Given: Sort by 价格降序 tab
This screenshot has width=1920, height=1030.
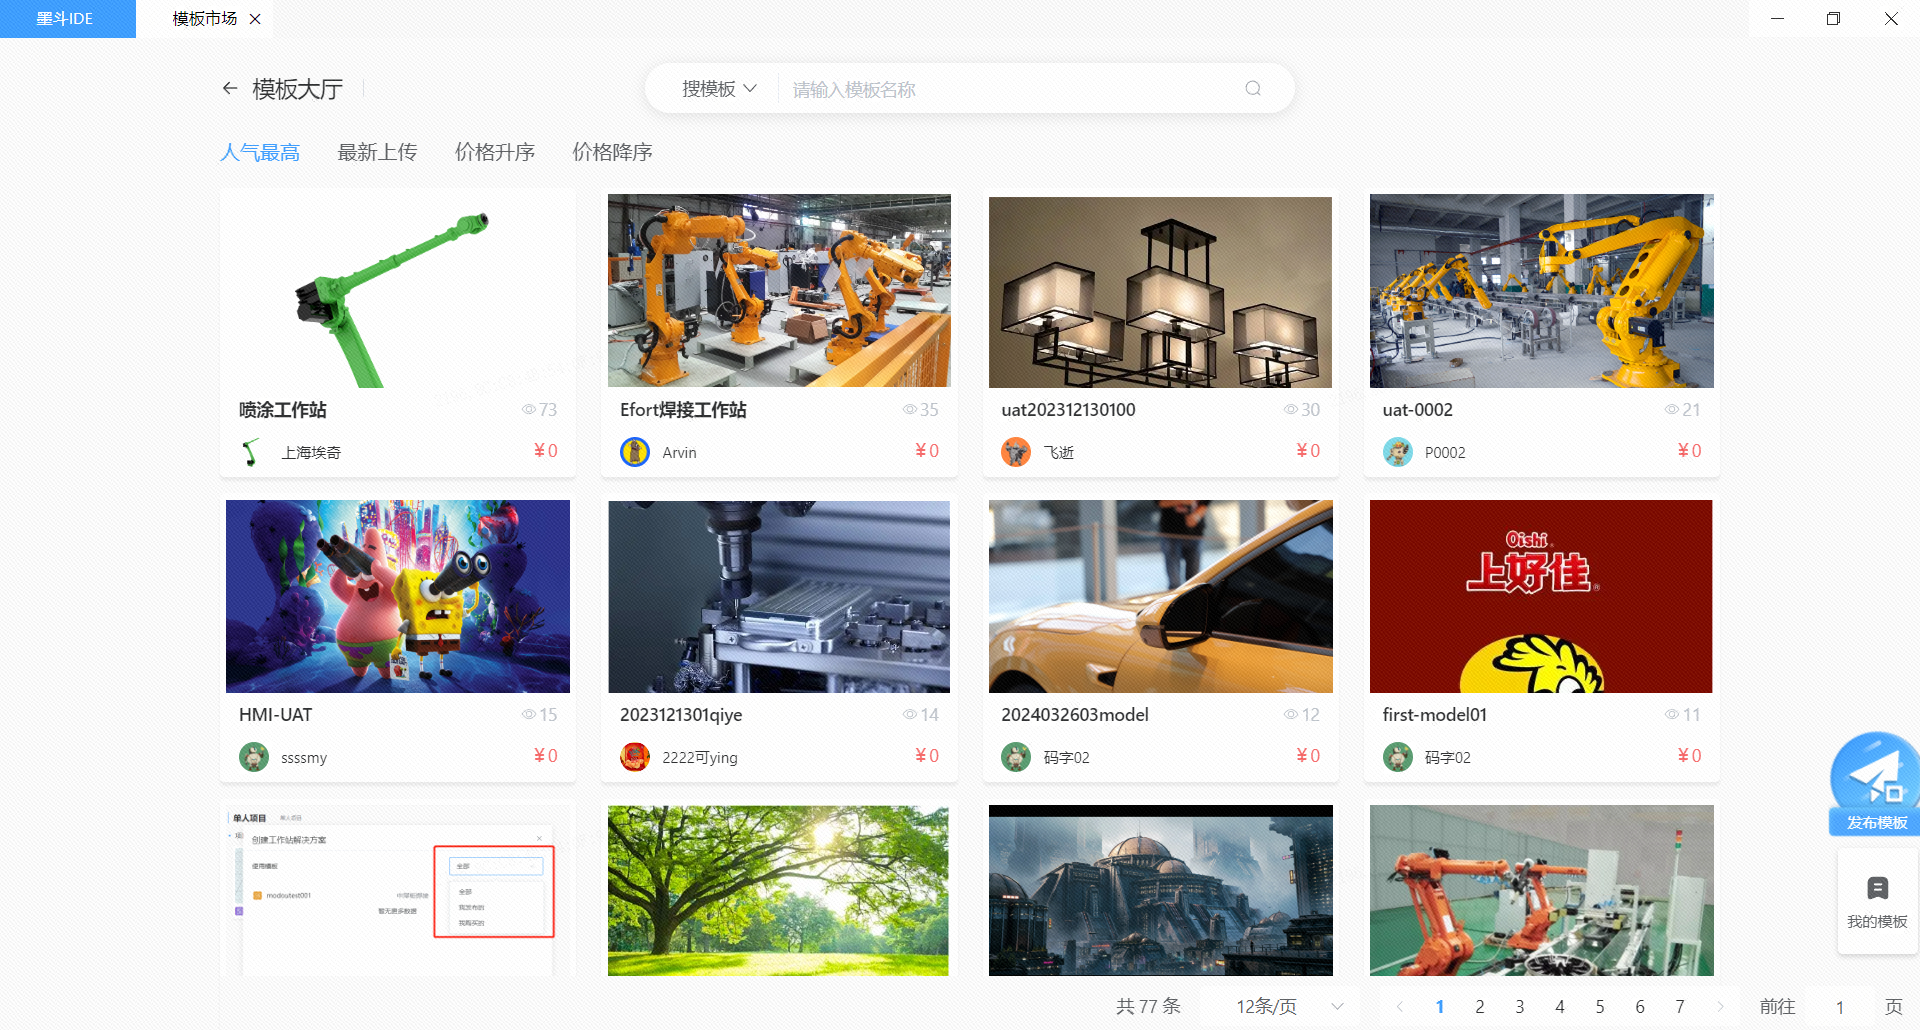Looking at the screenshot, I should pos(612,152).
